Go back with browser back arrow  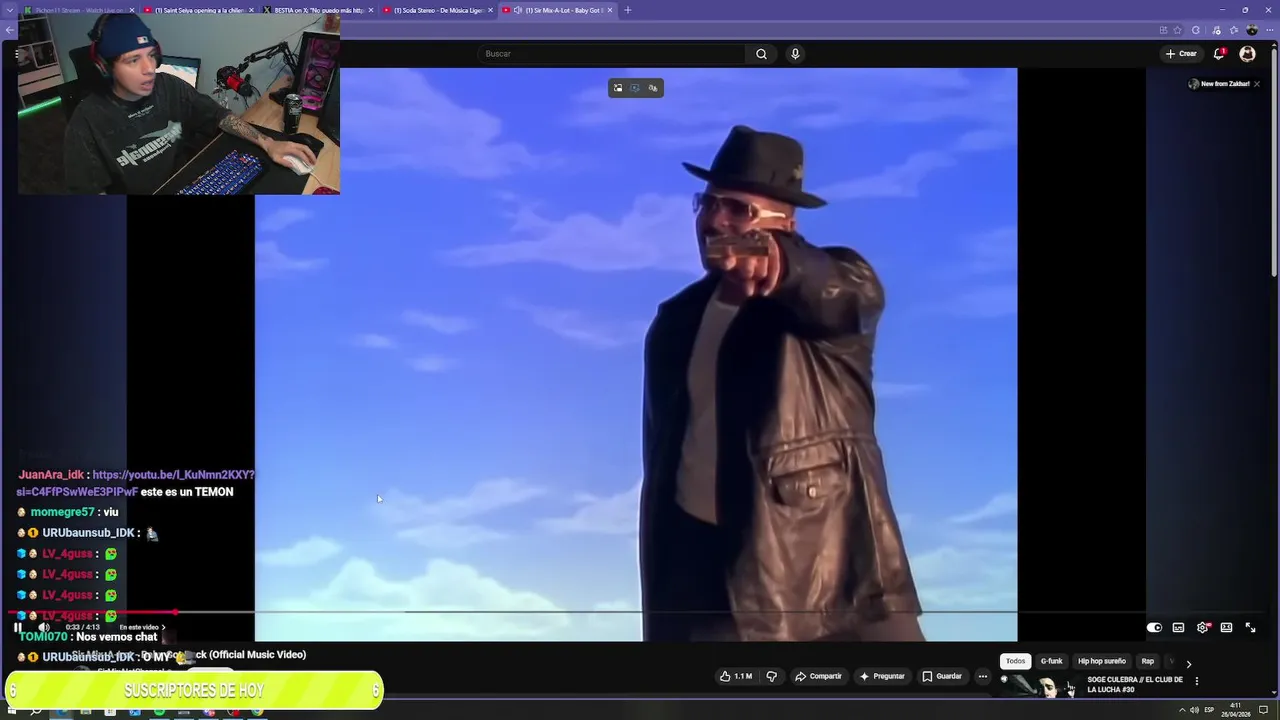[9, 30]
